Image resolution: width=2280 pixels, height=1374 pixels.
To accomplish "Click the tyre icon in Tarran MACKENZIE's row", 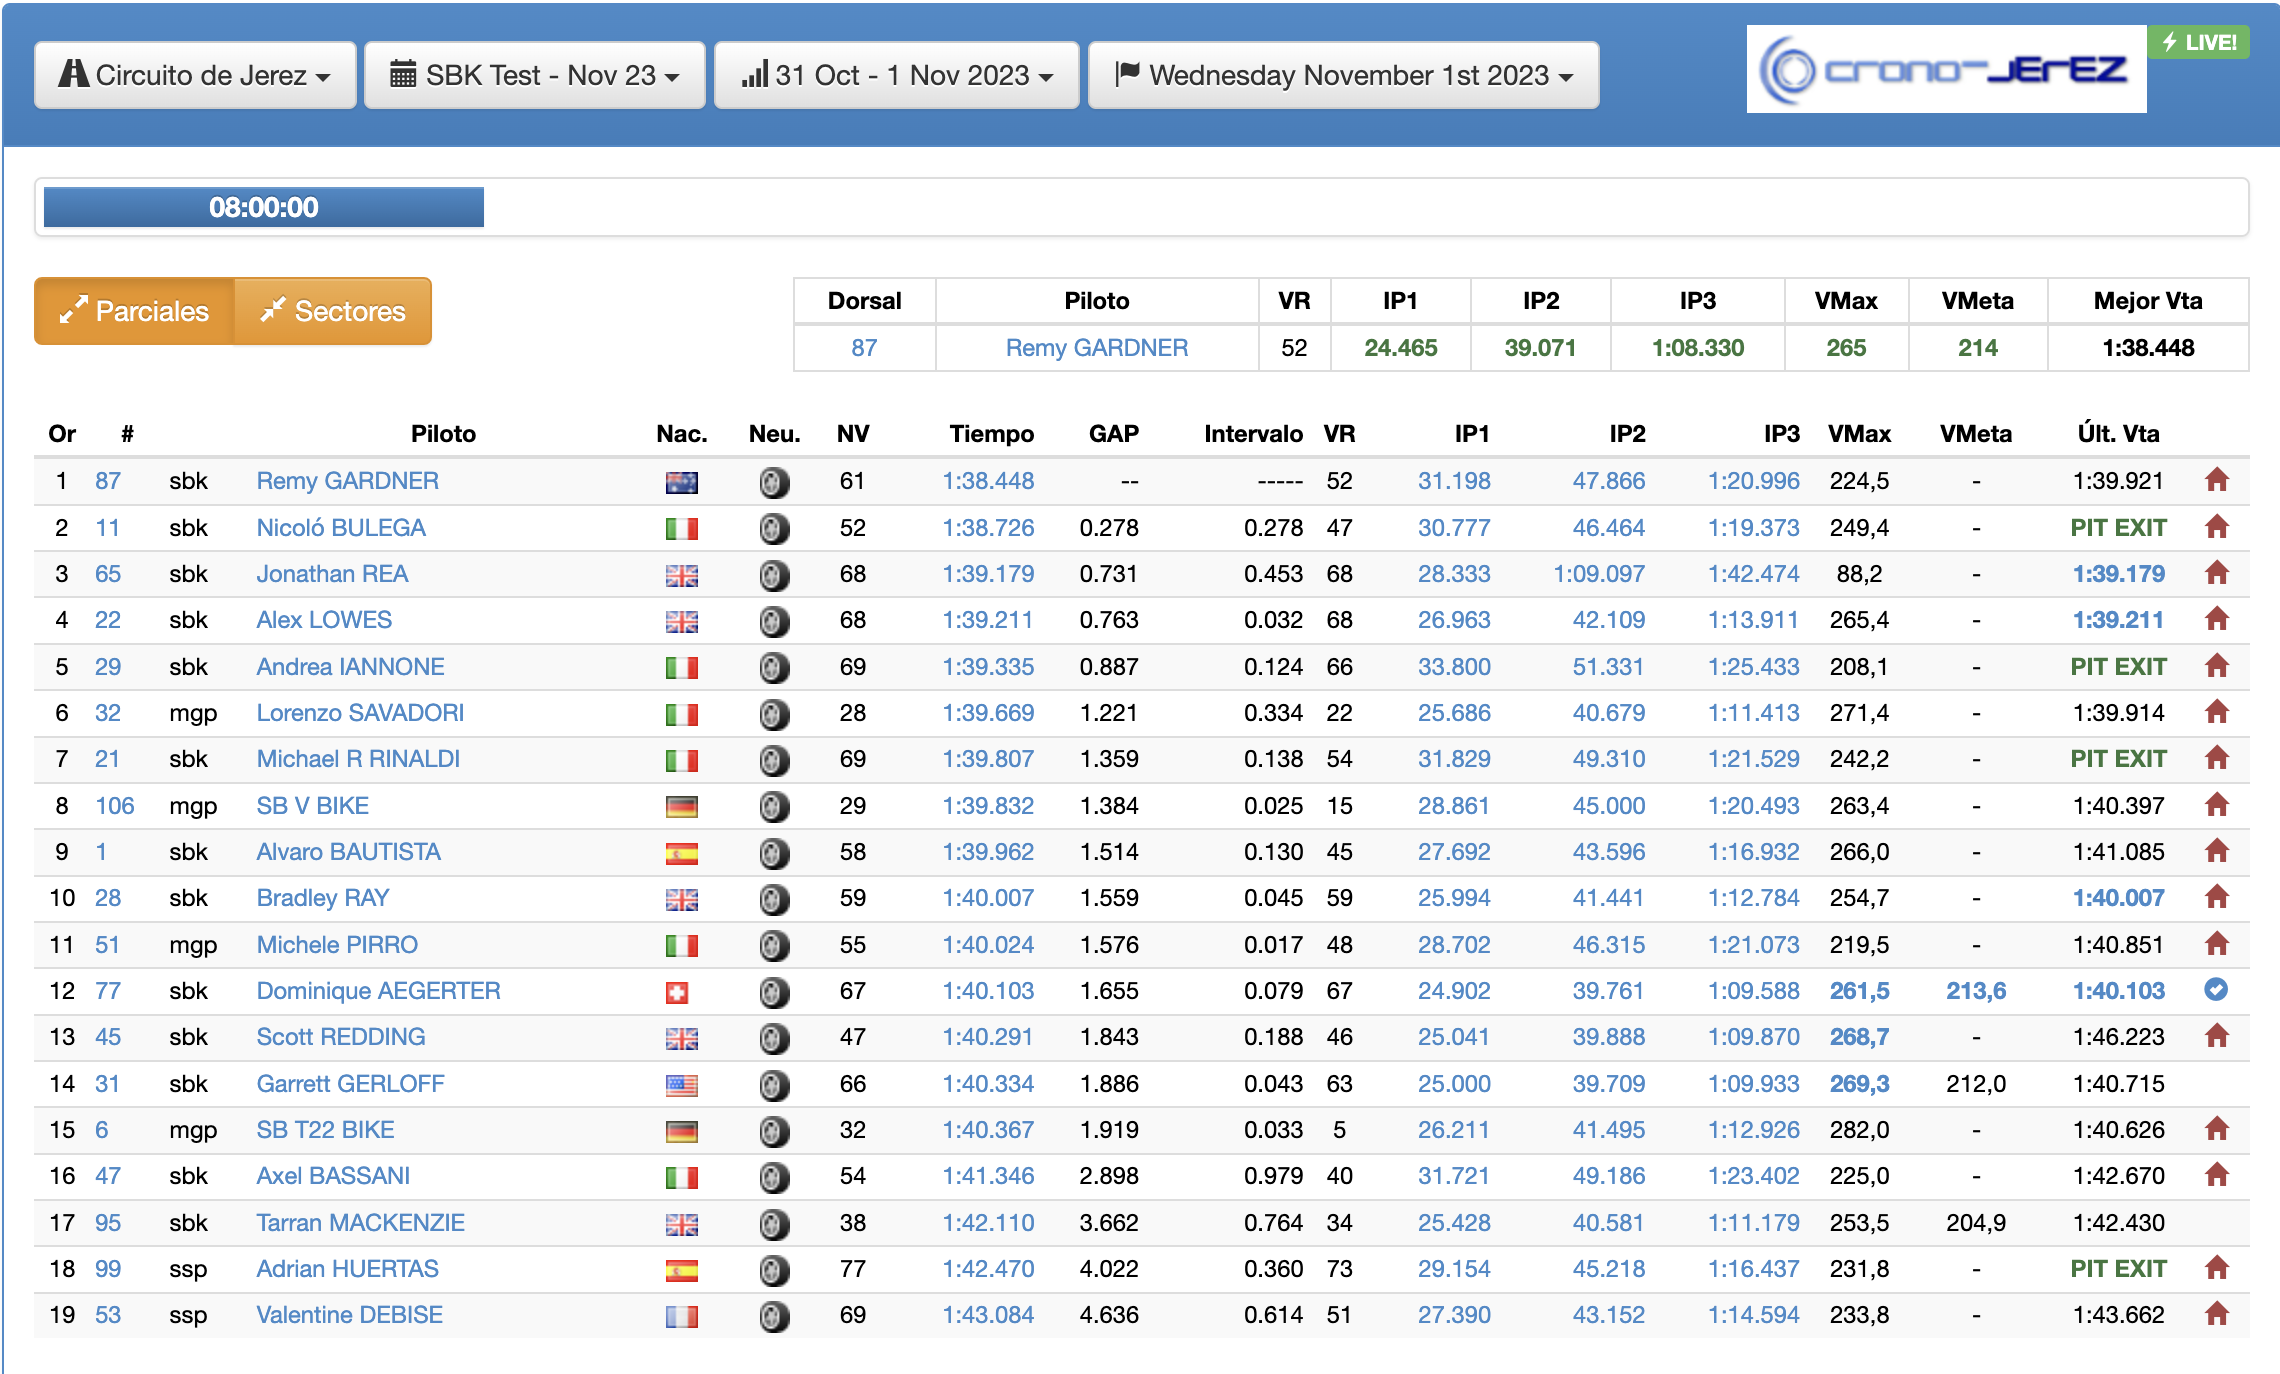I will pos(773,1224).
